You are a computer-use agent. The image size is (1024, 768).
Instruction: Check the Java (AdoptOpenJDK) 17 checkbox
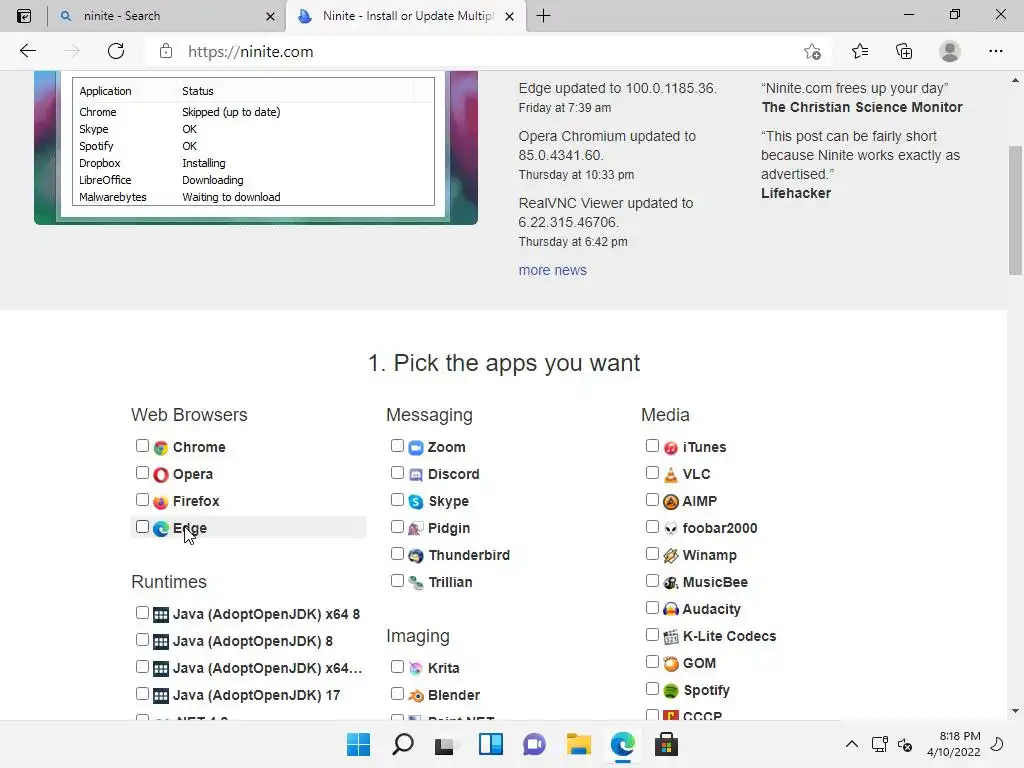point(142,694)
